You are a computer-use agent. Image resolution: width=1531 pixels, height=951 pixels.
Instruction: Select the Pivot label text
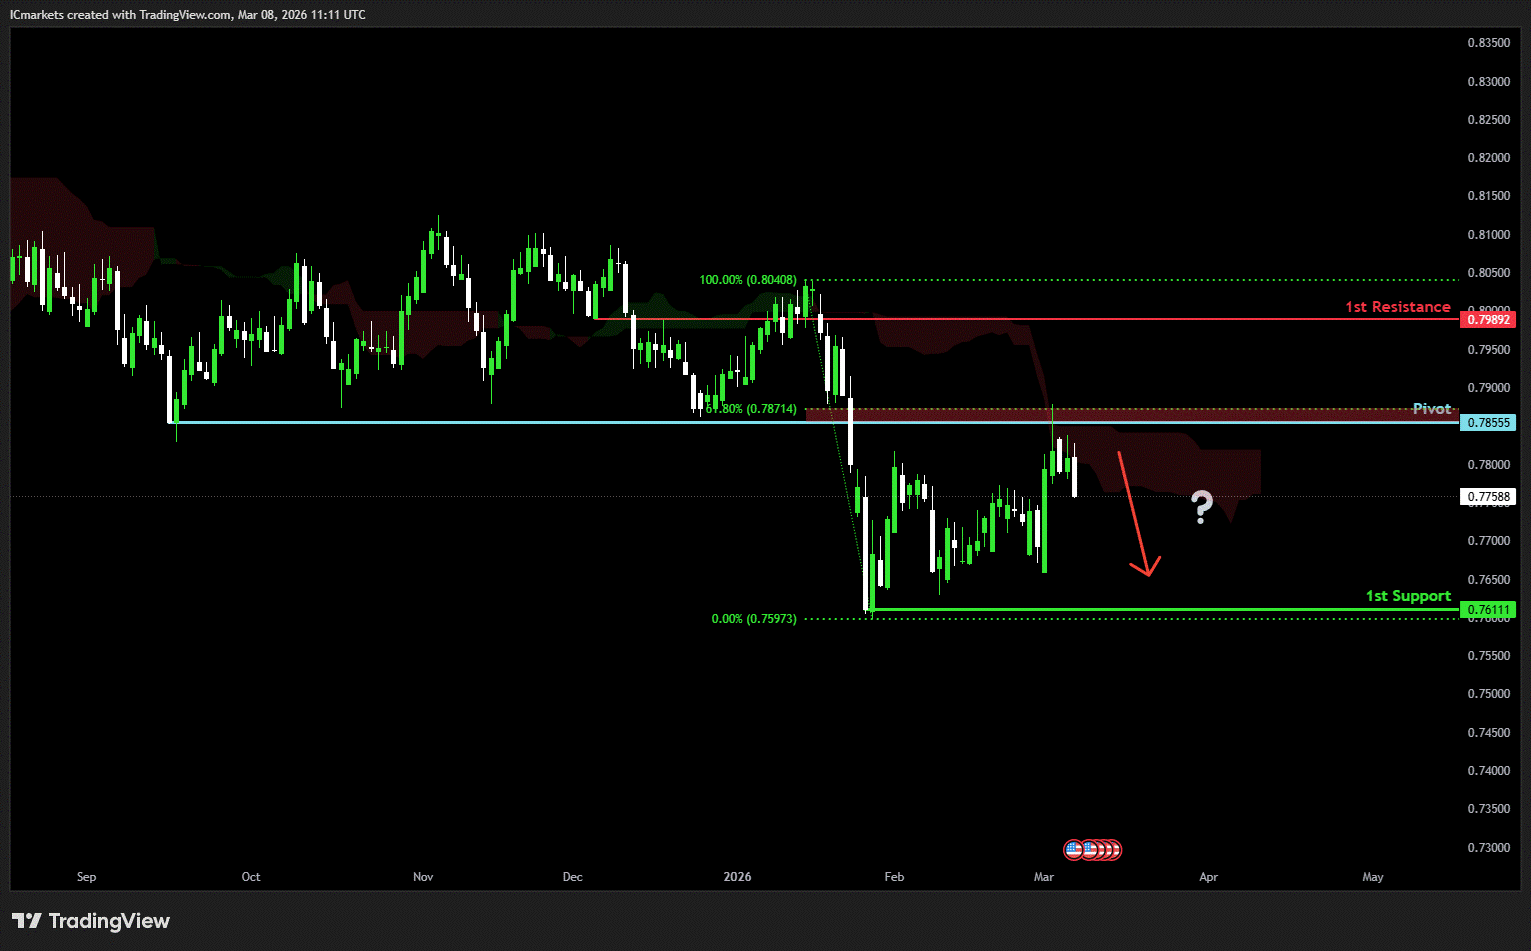(1431, 409)
